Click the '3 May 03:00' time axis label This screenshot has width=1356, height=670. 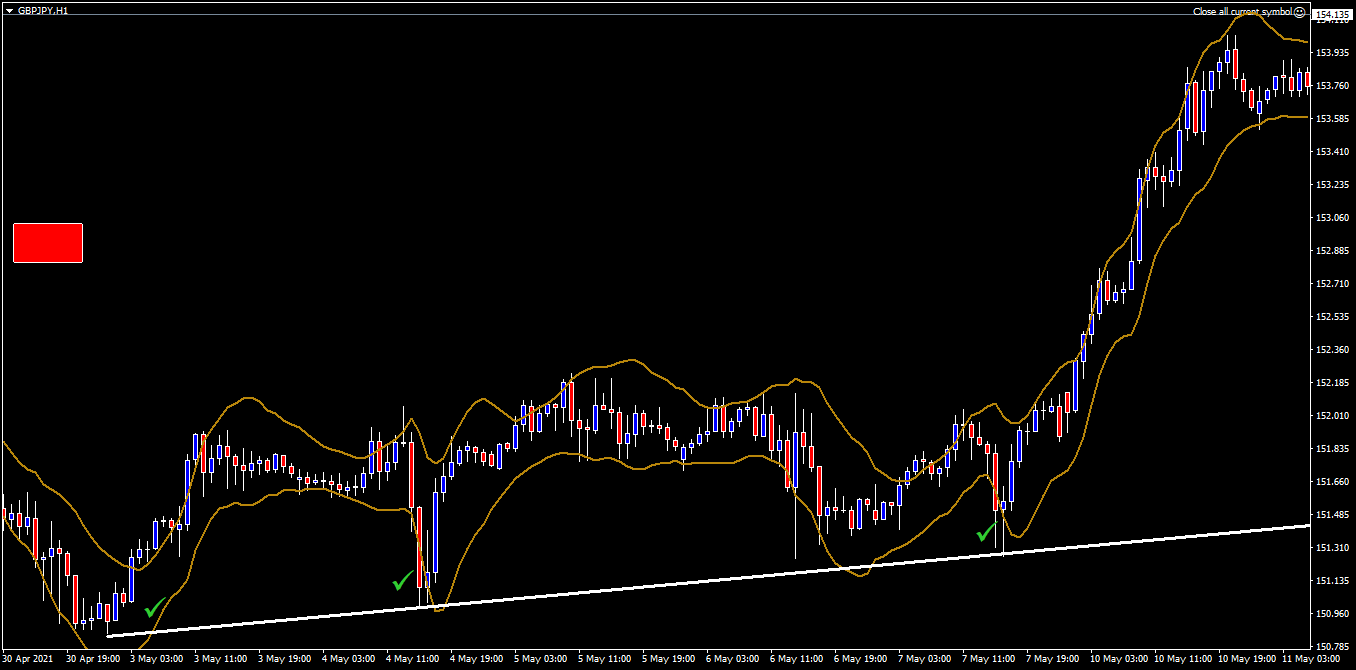(157, 660)
